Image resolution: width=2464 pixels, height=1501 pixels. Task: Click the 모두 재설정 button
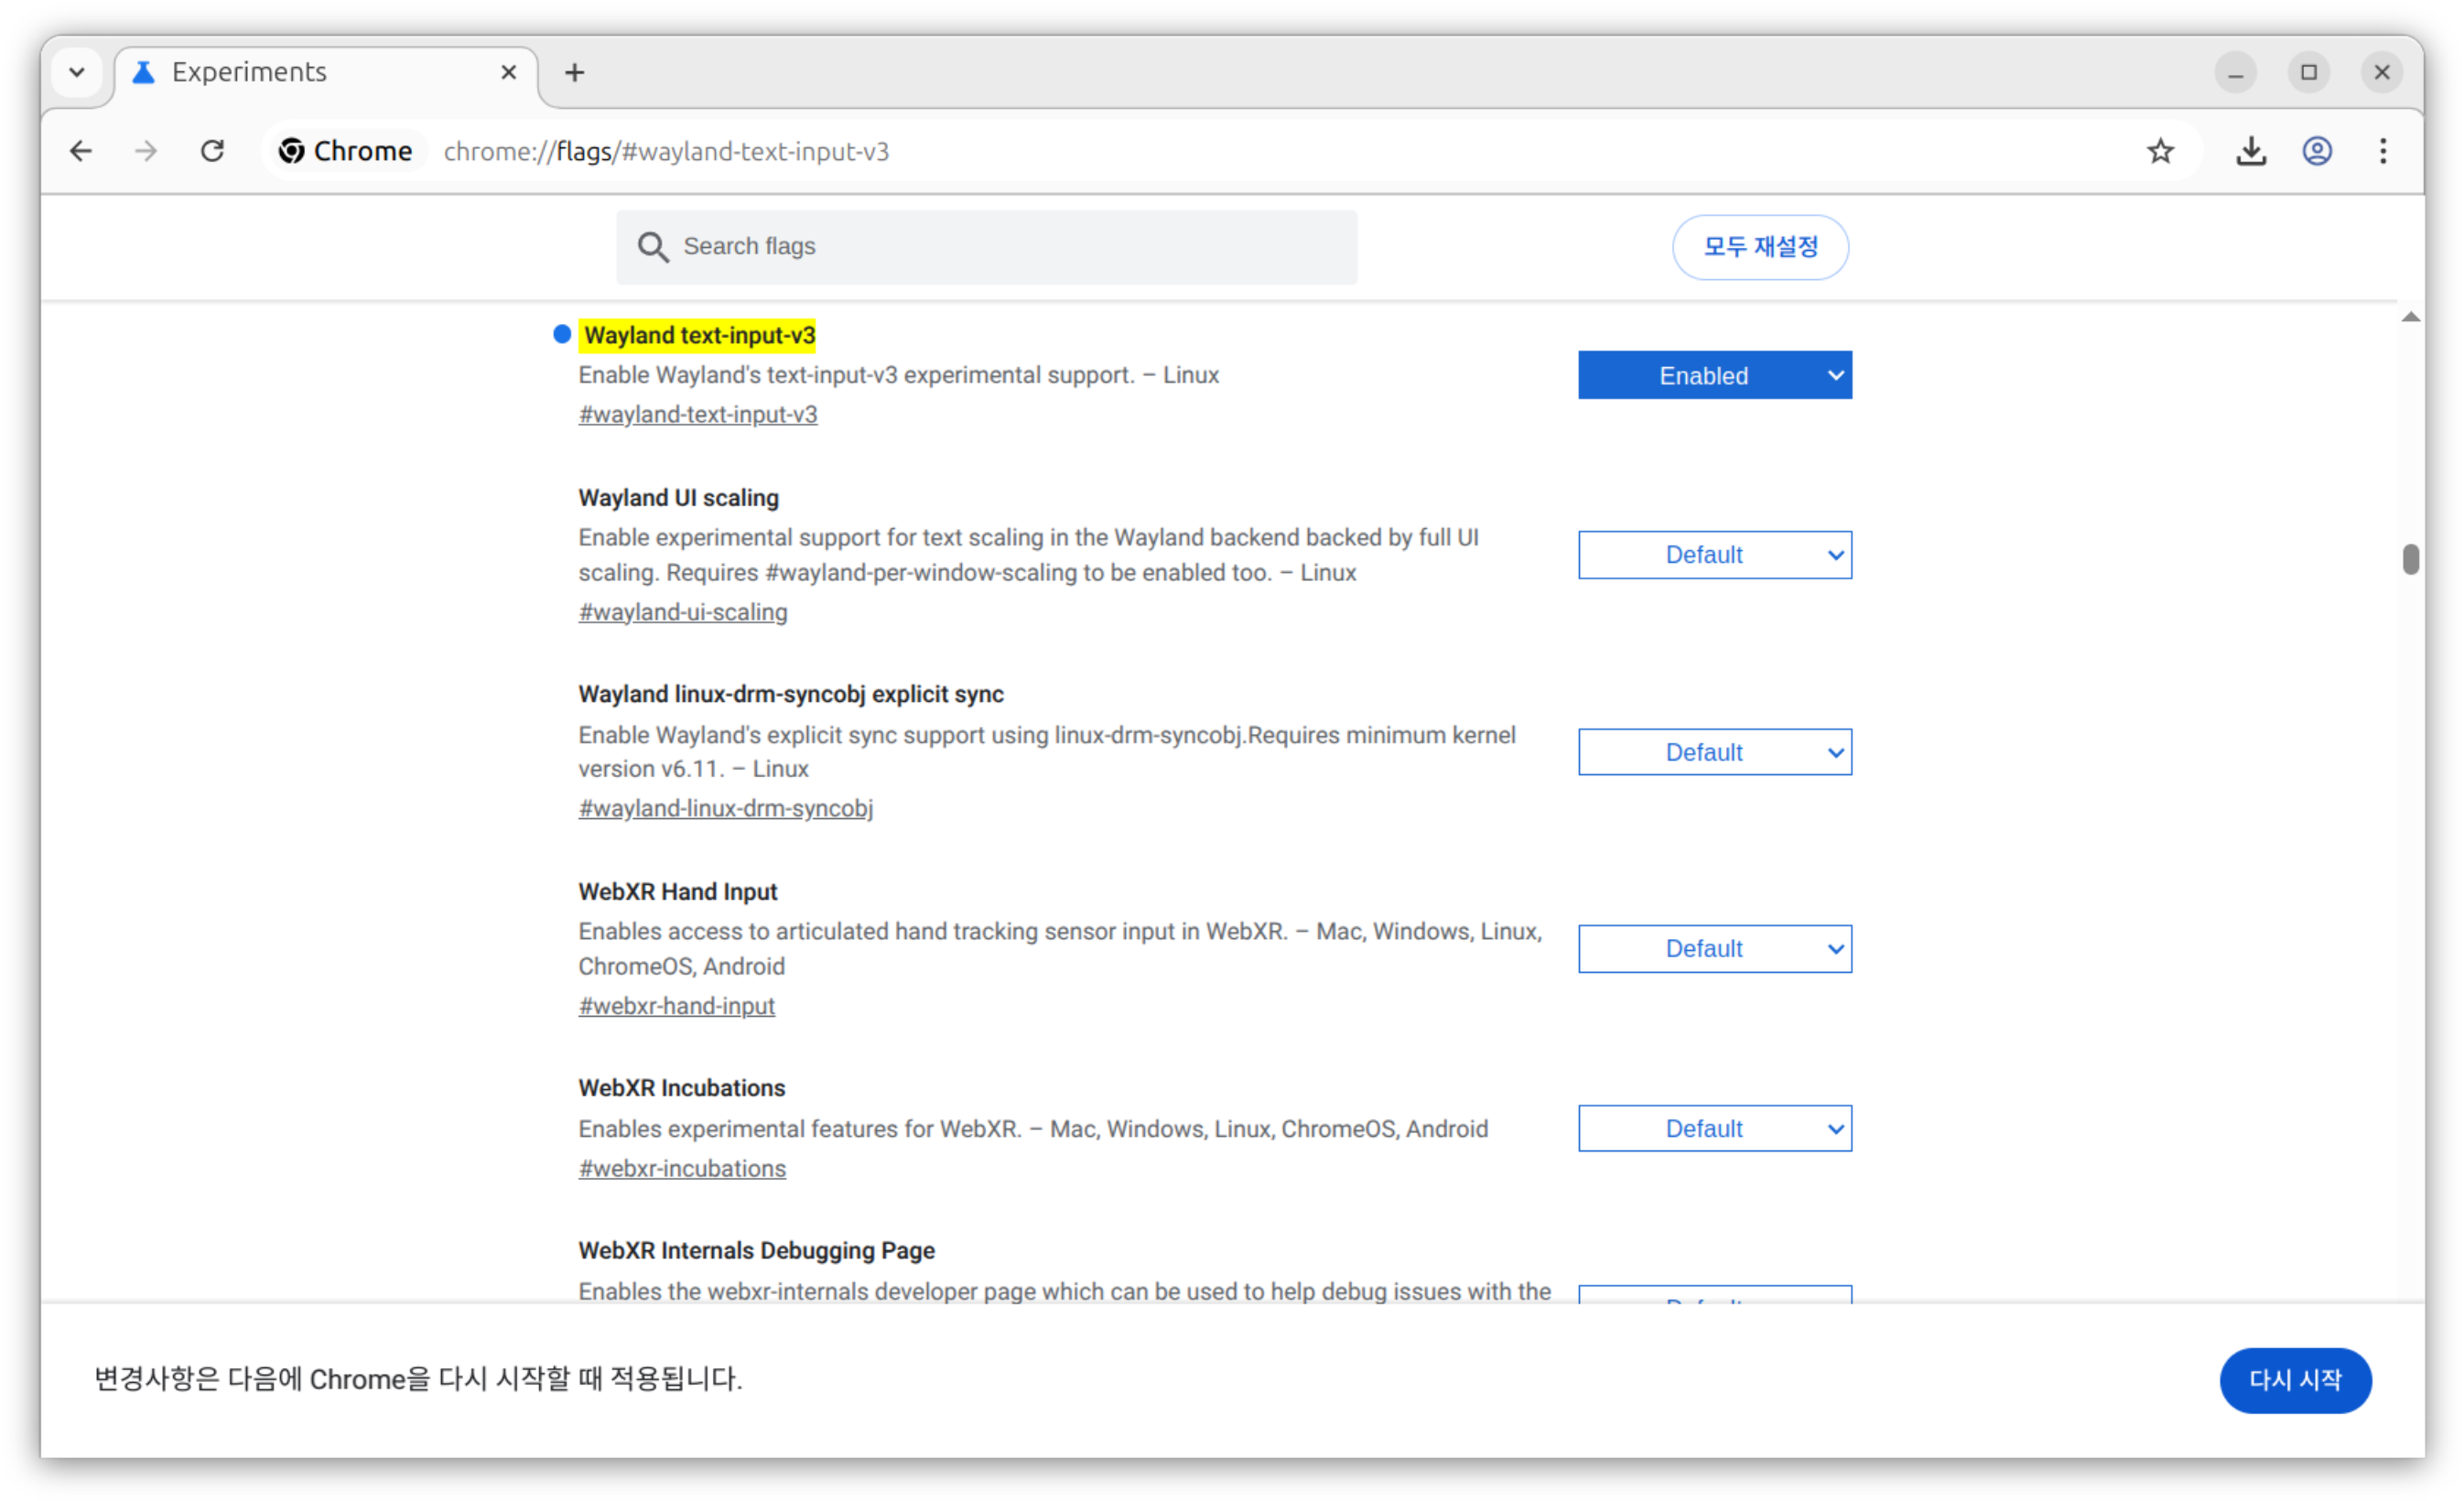coord(1761,247)
